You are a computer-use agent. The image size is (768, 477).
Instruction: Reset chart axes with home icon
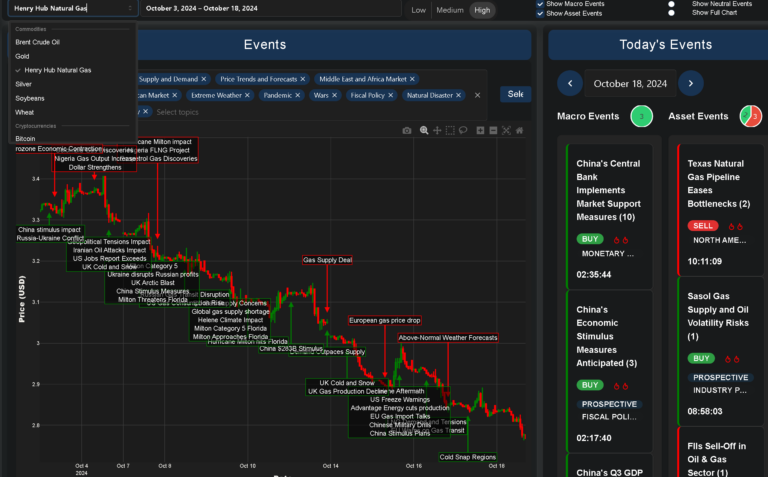click(520, 130)
